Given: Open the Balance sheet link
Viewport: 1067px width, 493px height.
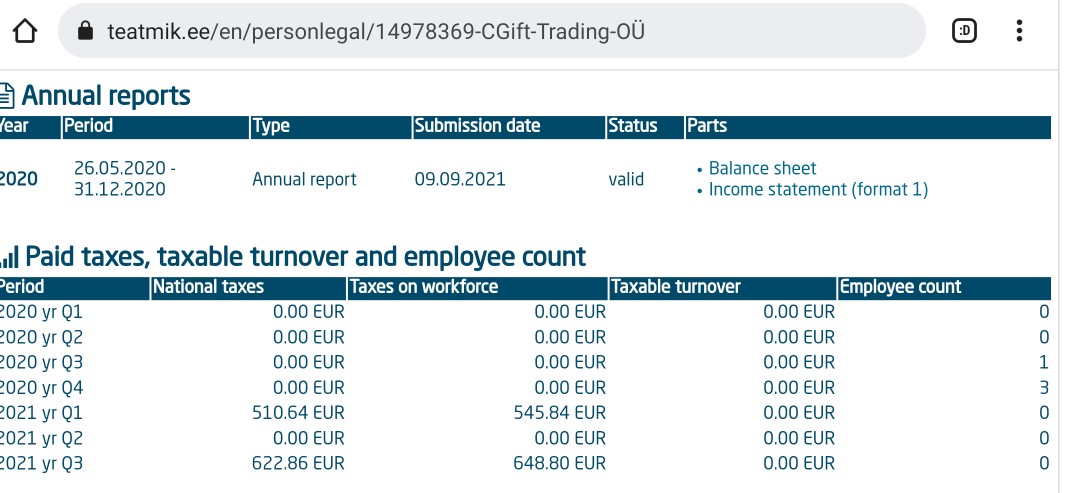Looking at the screenshot, I should (x=762, y=168).
